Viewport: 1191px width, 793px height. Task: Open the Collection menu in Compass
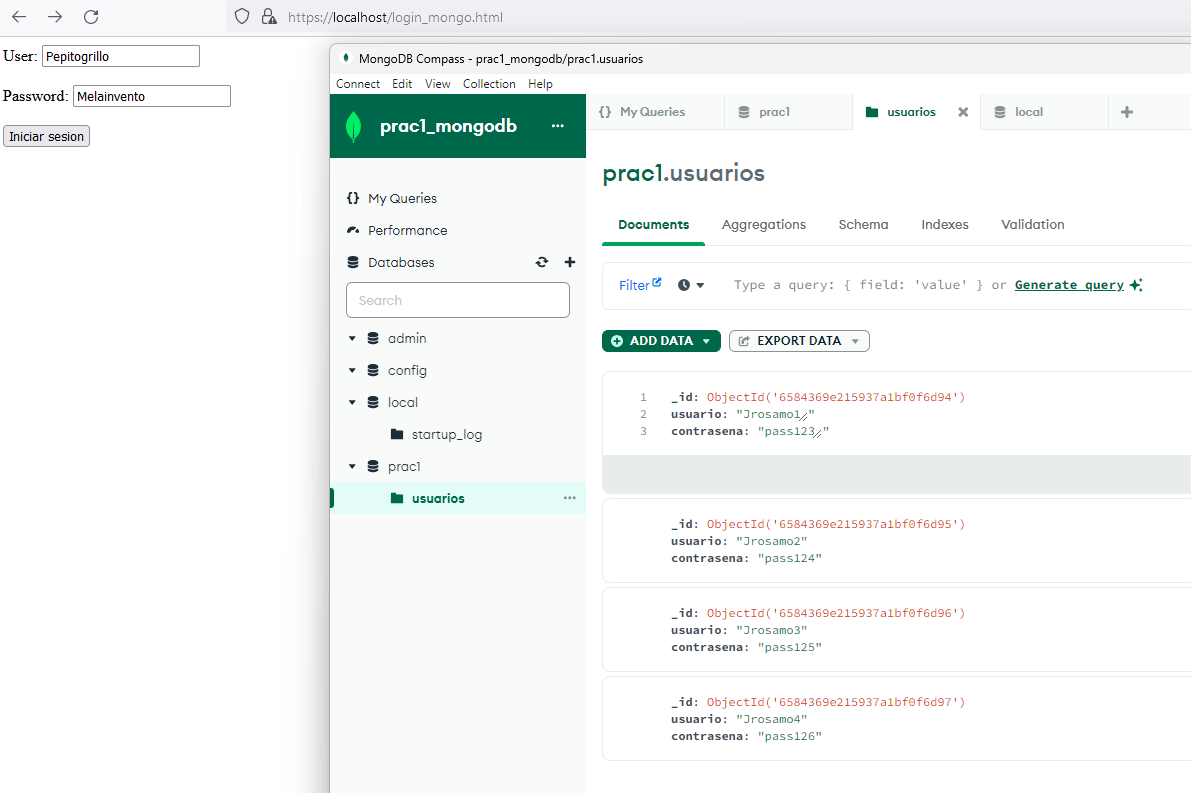pyautogui.click(x=489, y=84)
